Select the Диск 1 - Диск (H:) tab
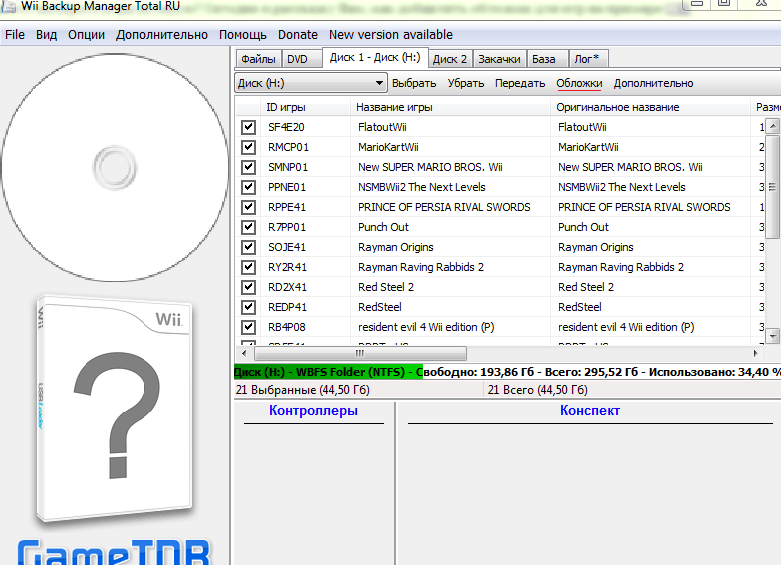The image size is (781, 565). [x=375, y=57]
